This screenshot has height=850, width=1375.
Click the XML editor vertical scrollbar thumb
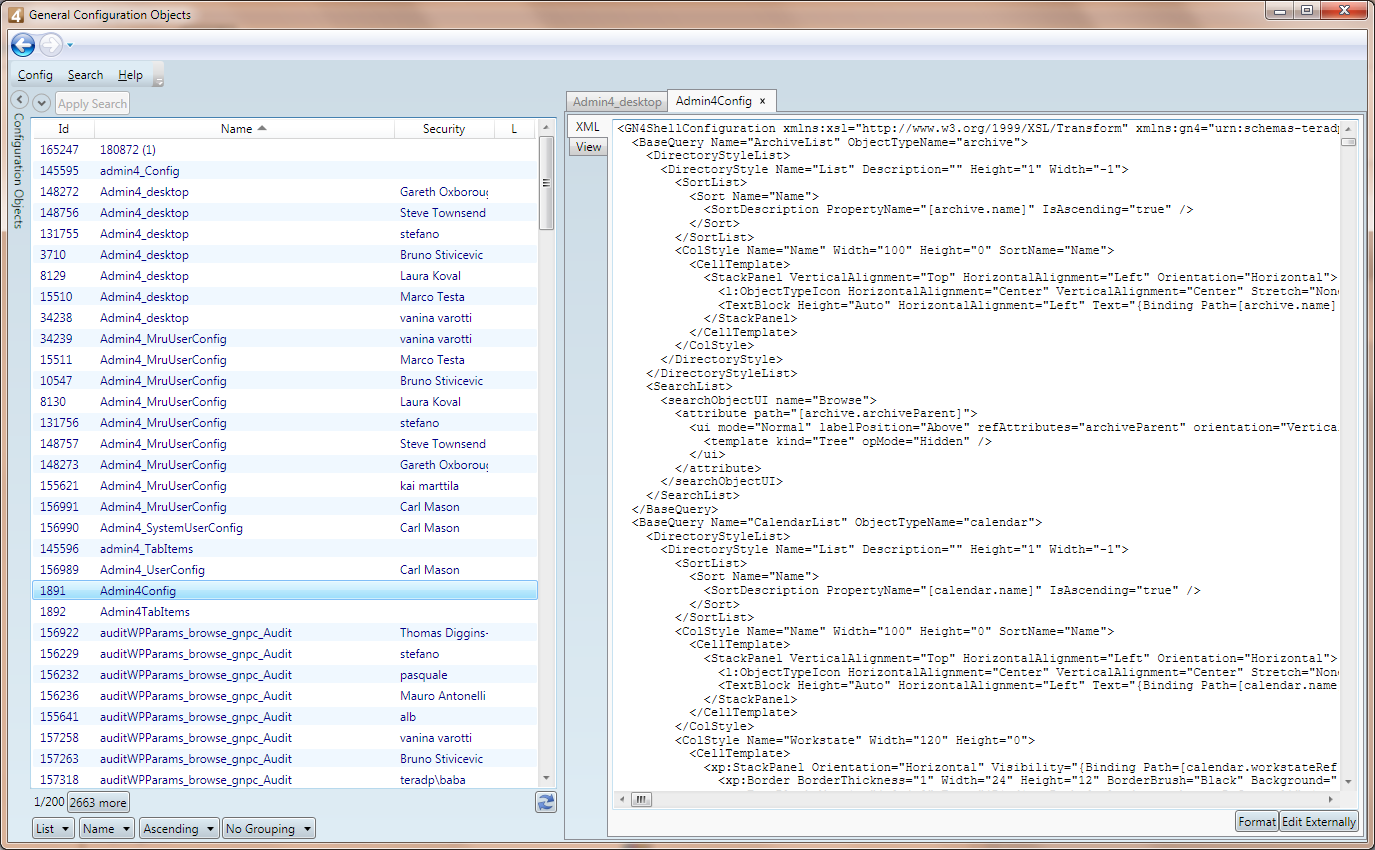tap(1348, 142)
